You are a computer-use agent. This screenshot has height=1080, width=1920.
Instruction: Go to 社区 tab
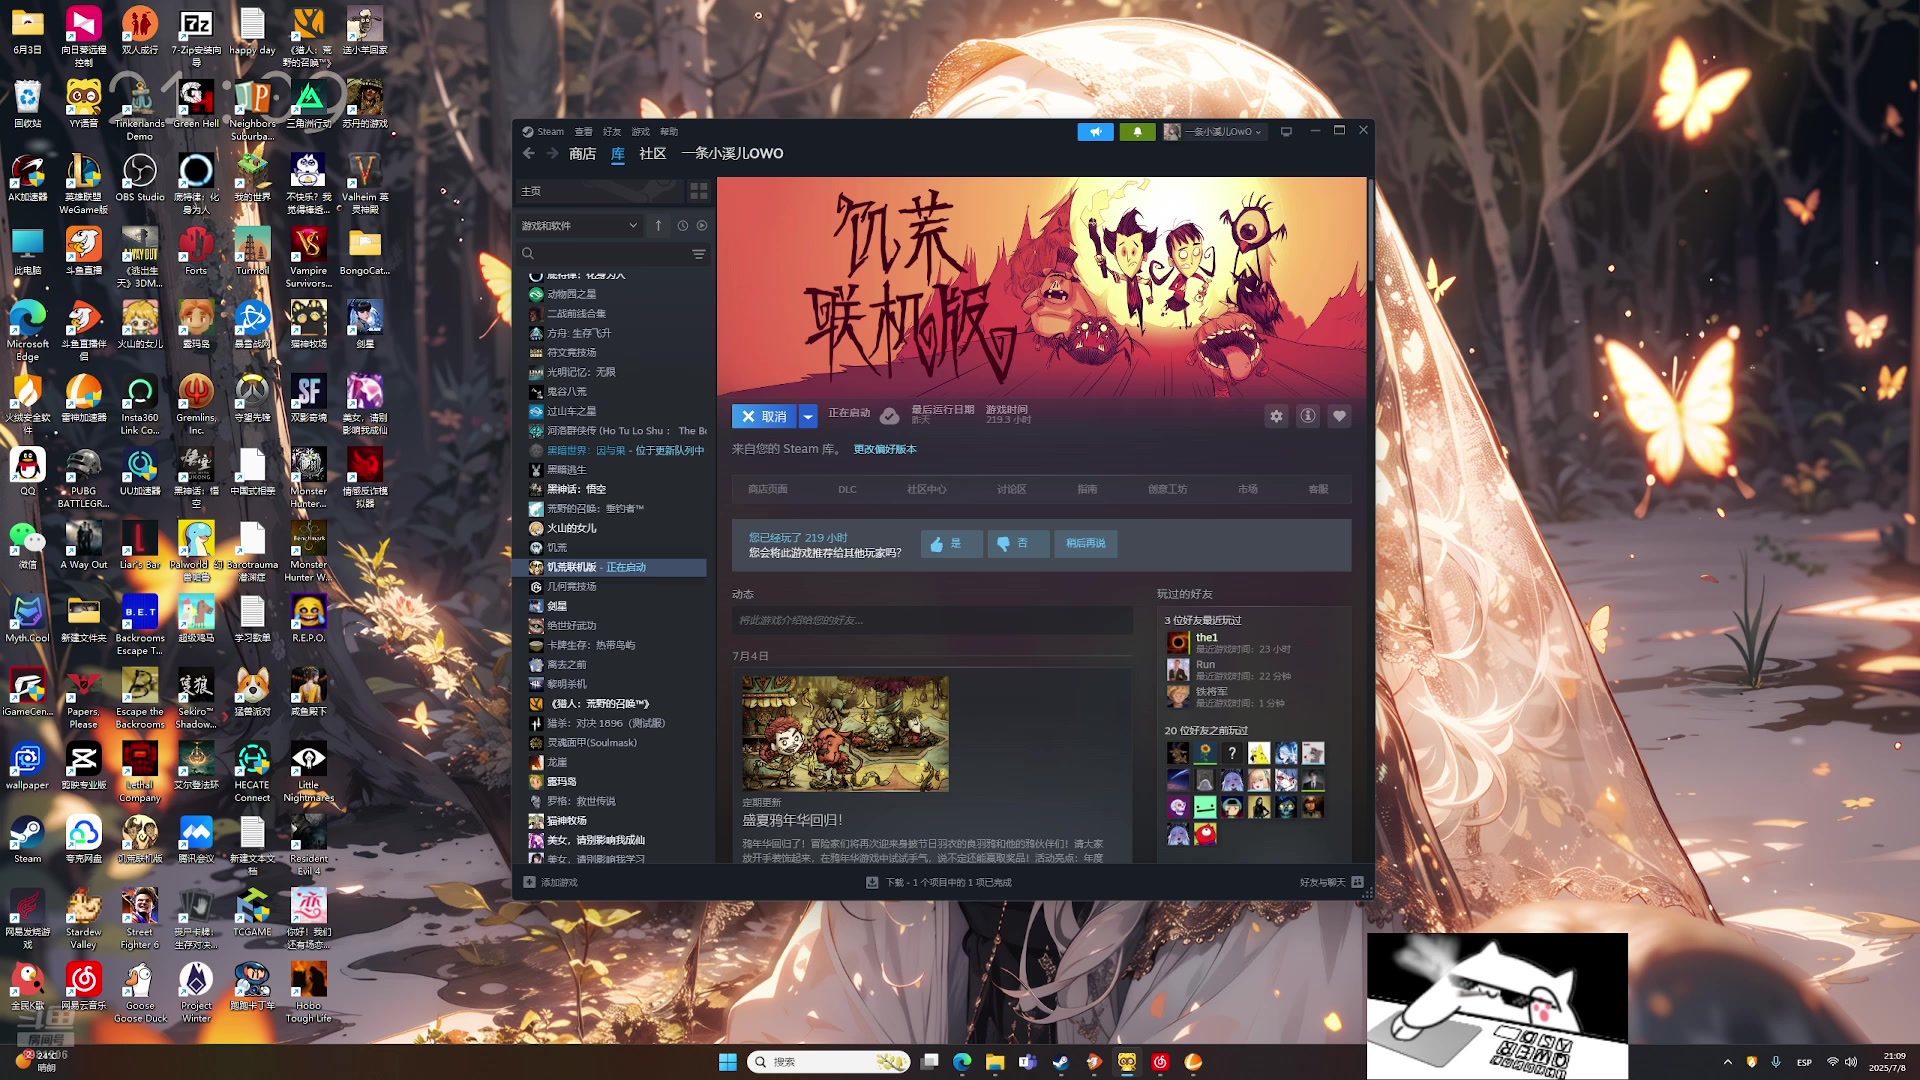click(x=653, y=153)
